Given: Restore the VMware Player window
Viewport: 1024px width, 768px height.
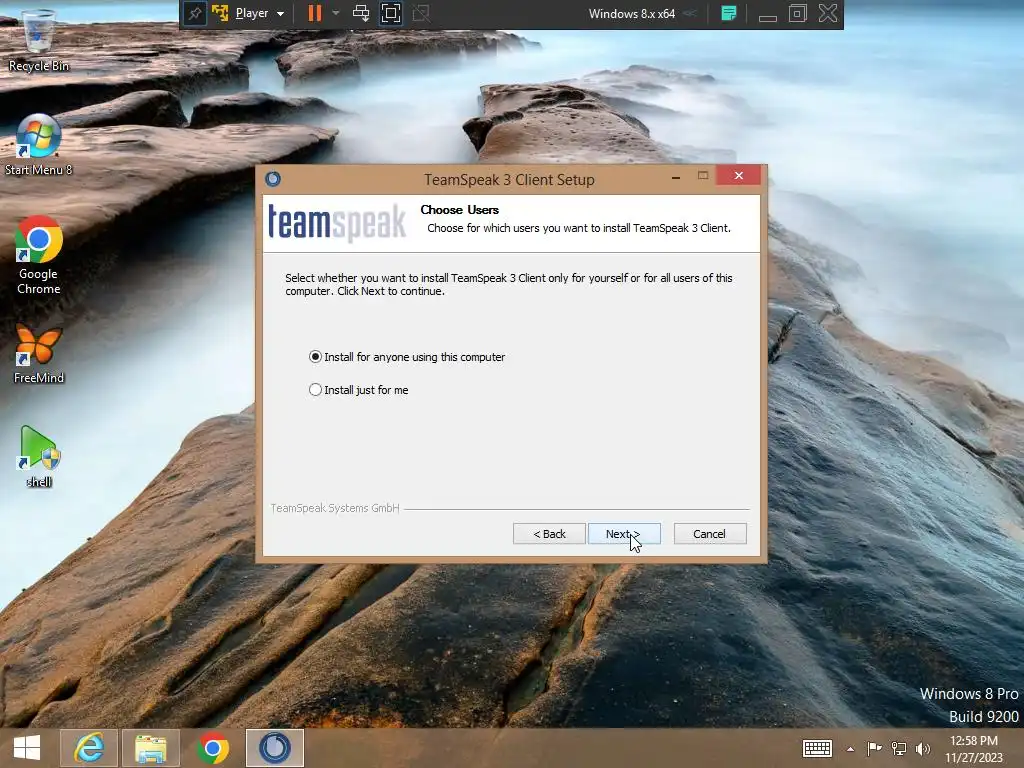Looking at the screenshot, I should [x=797, y=13].
